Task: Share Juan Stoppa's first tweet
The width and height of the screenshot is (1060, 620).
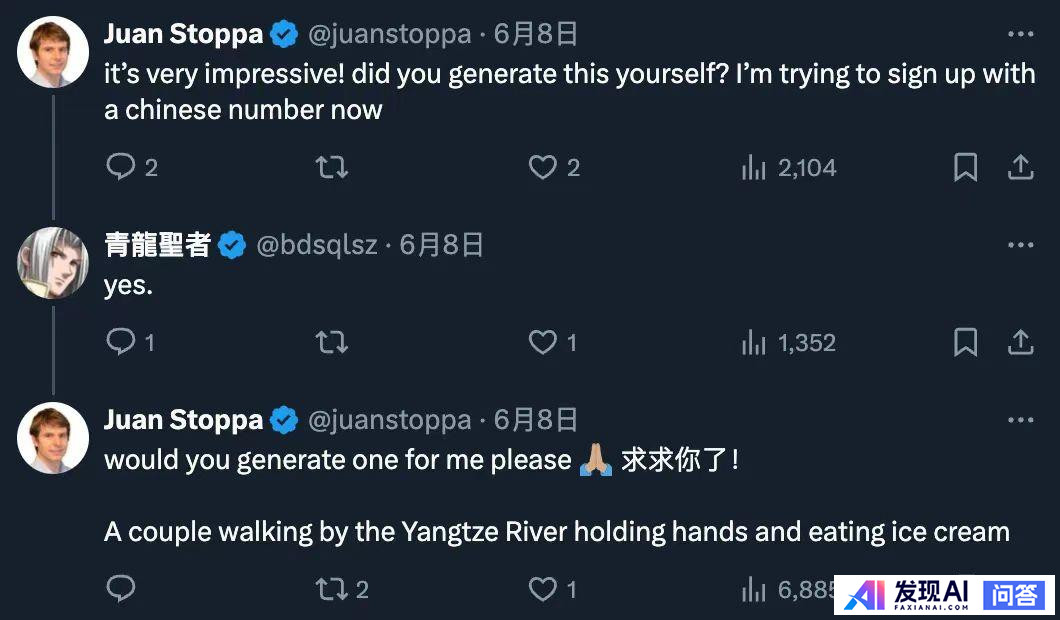Action: (1020, 167)
